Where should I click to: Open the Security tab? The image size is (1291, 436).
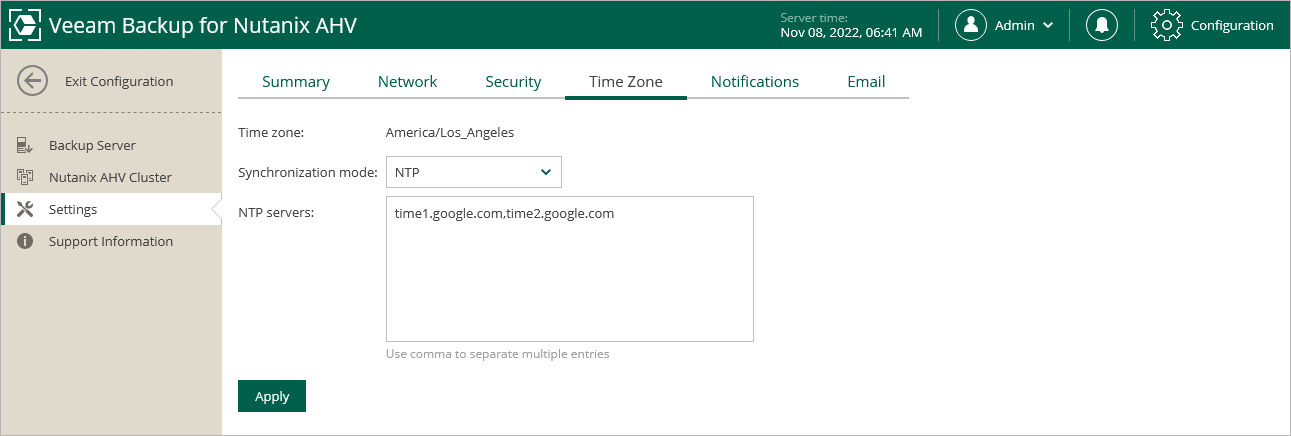click(x=513, y=82)
